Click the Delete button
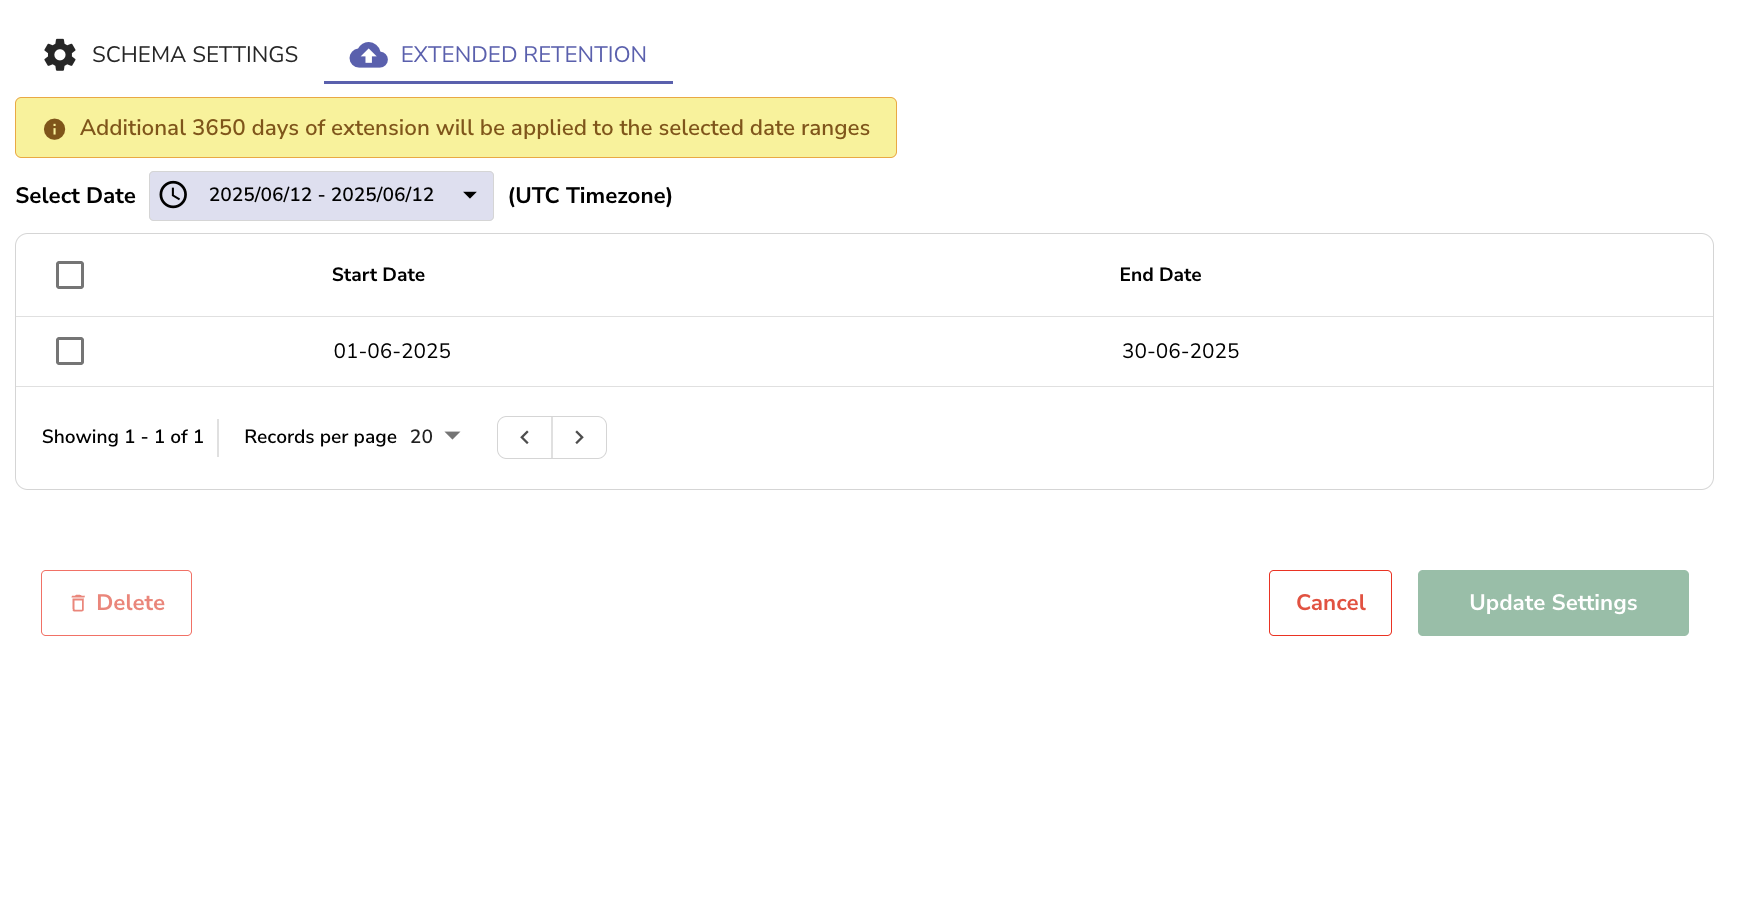The width and height of the screenshot is (1742, 918). pos(116,602)
